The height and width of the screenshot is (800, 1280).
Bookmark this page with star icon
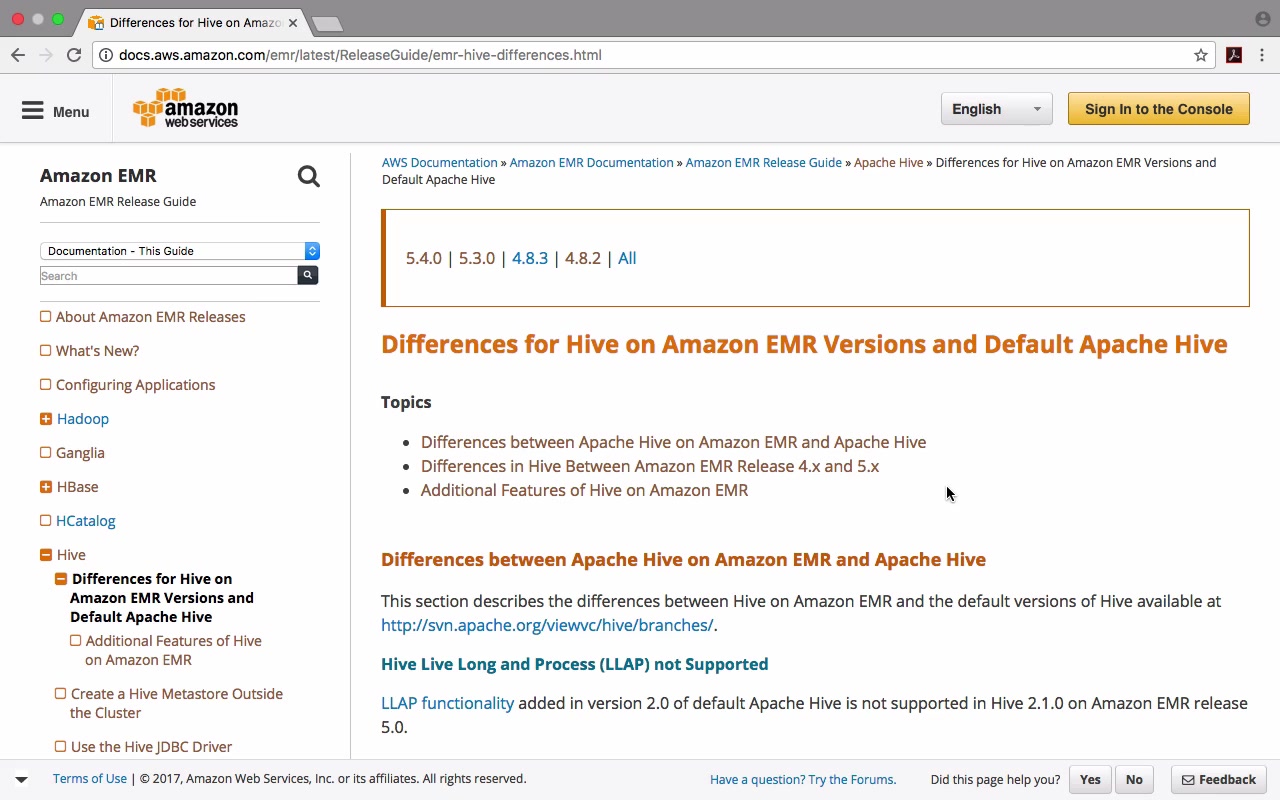[1201, 55]
